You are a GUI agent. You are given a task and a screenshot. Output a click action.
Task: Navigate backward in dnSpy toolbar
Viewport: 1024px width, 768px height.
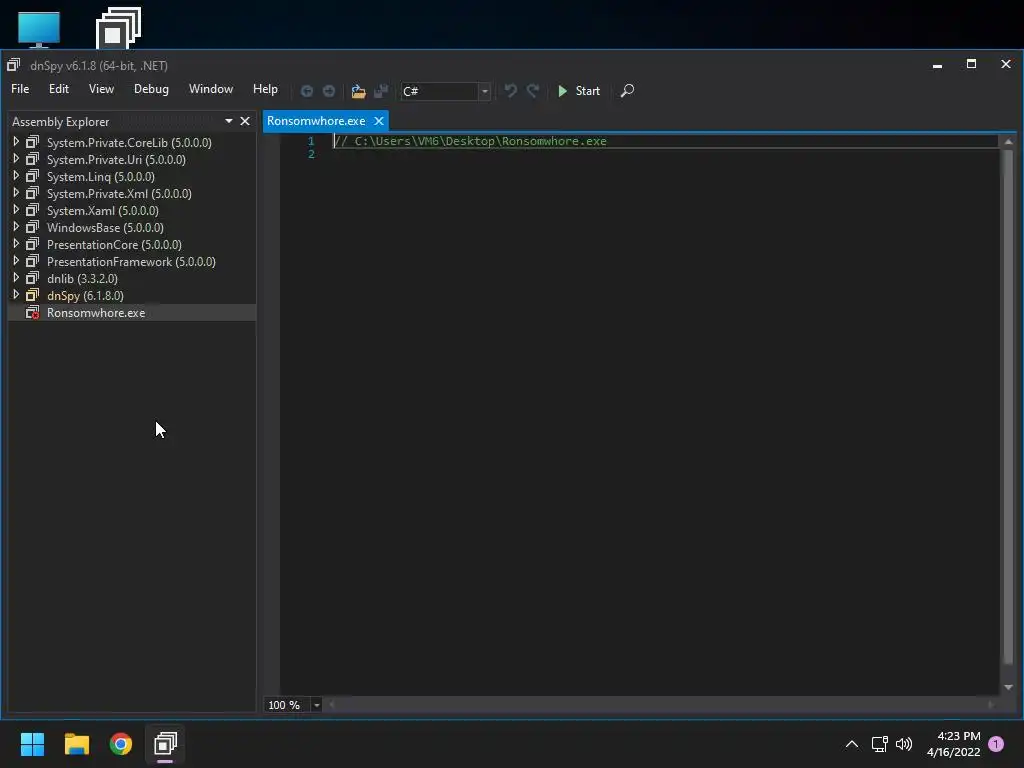coord(306,91)
